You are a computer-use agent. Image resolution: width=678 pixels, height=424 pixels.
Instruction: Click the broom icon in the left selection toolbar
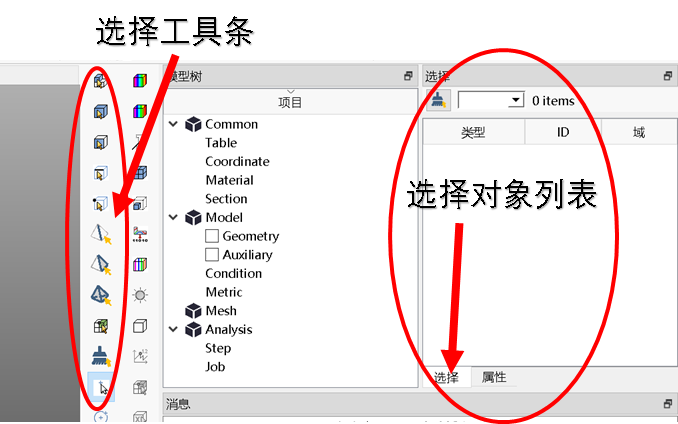click(x=100, y=356)
